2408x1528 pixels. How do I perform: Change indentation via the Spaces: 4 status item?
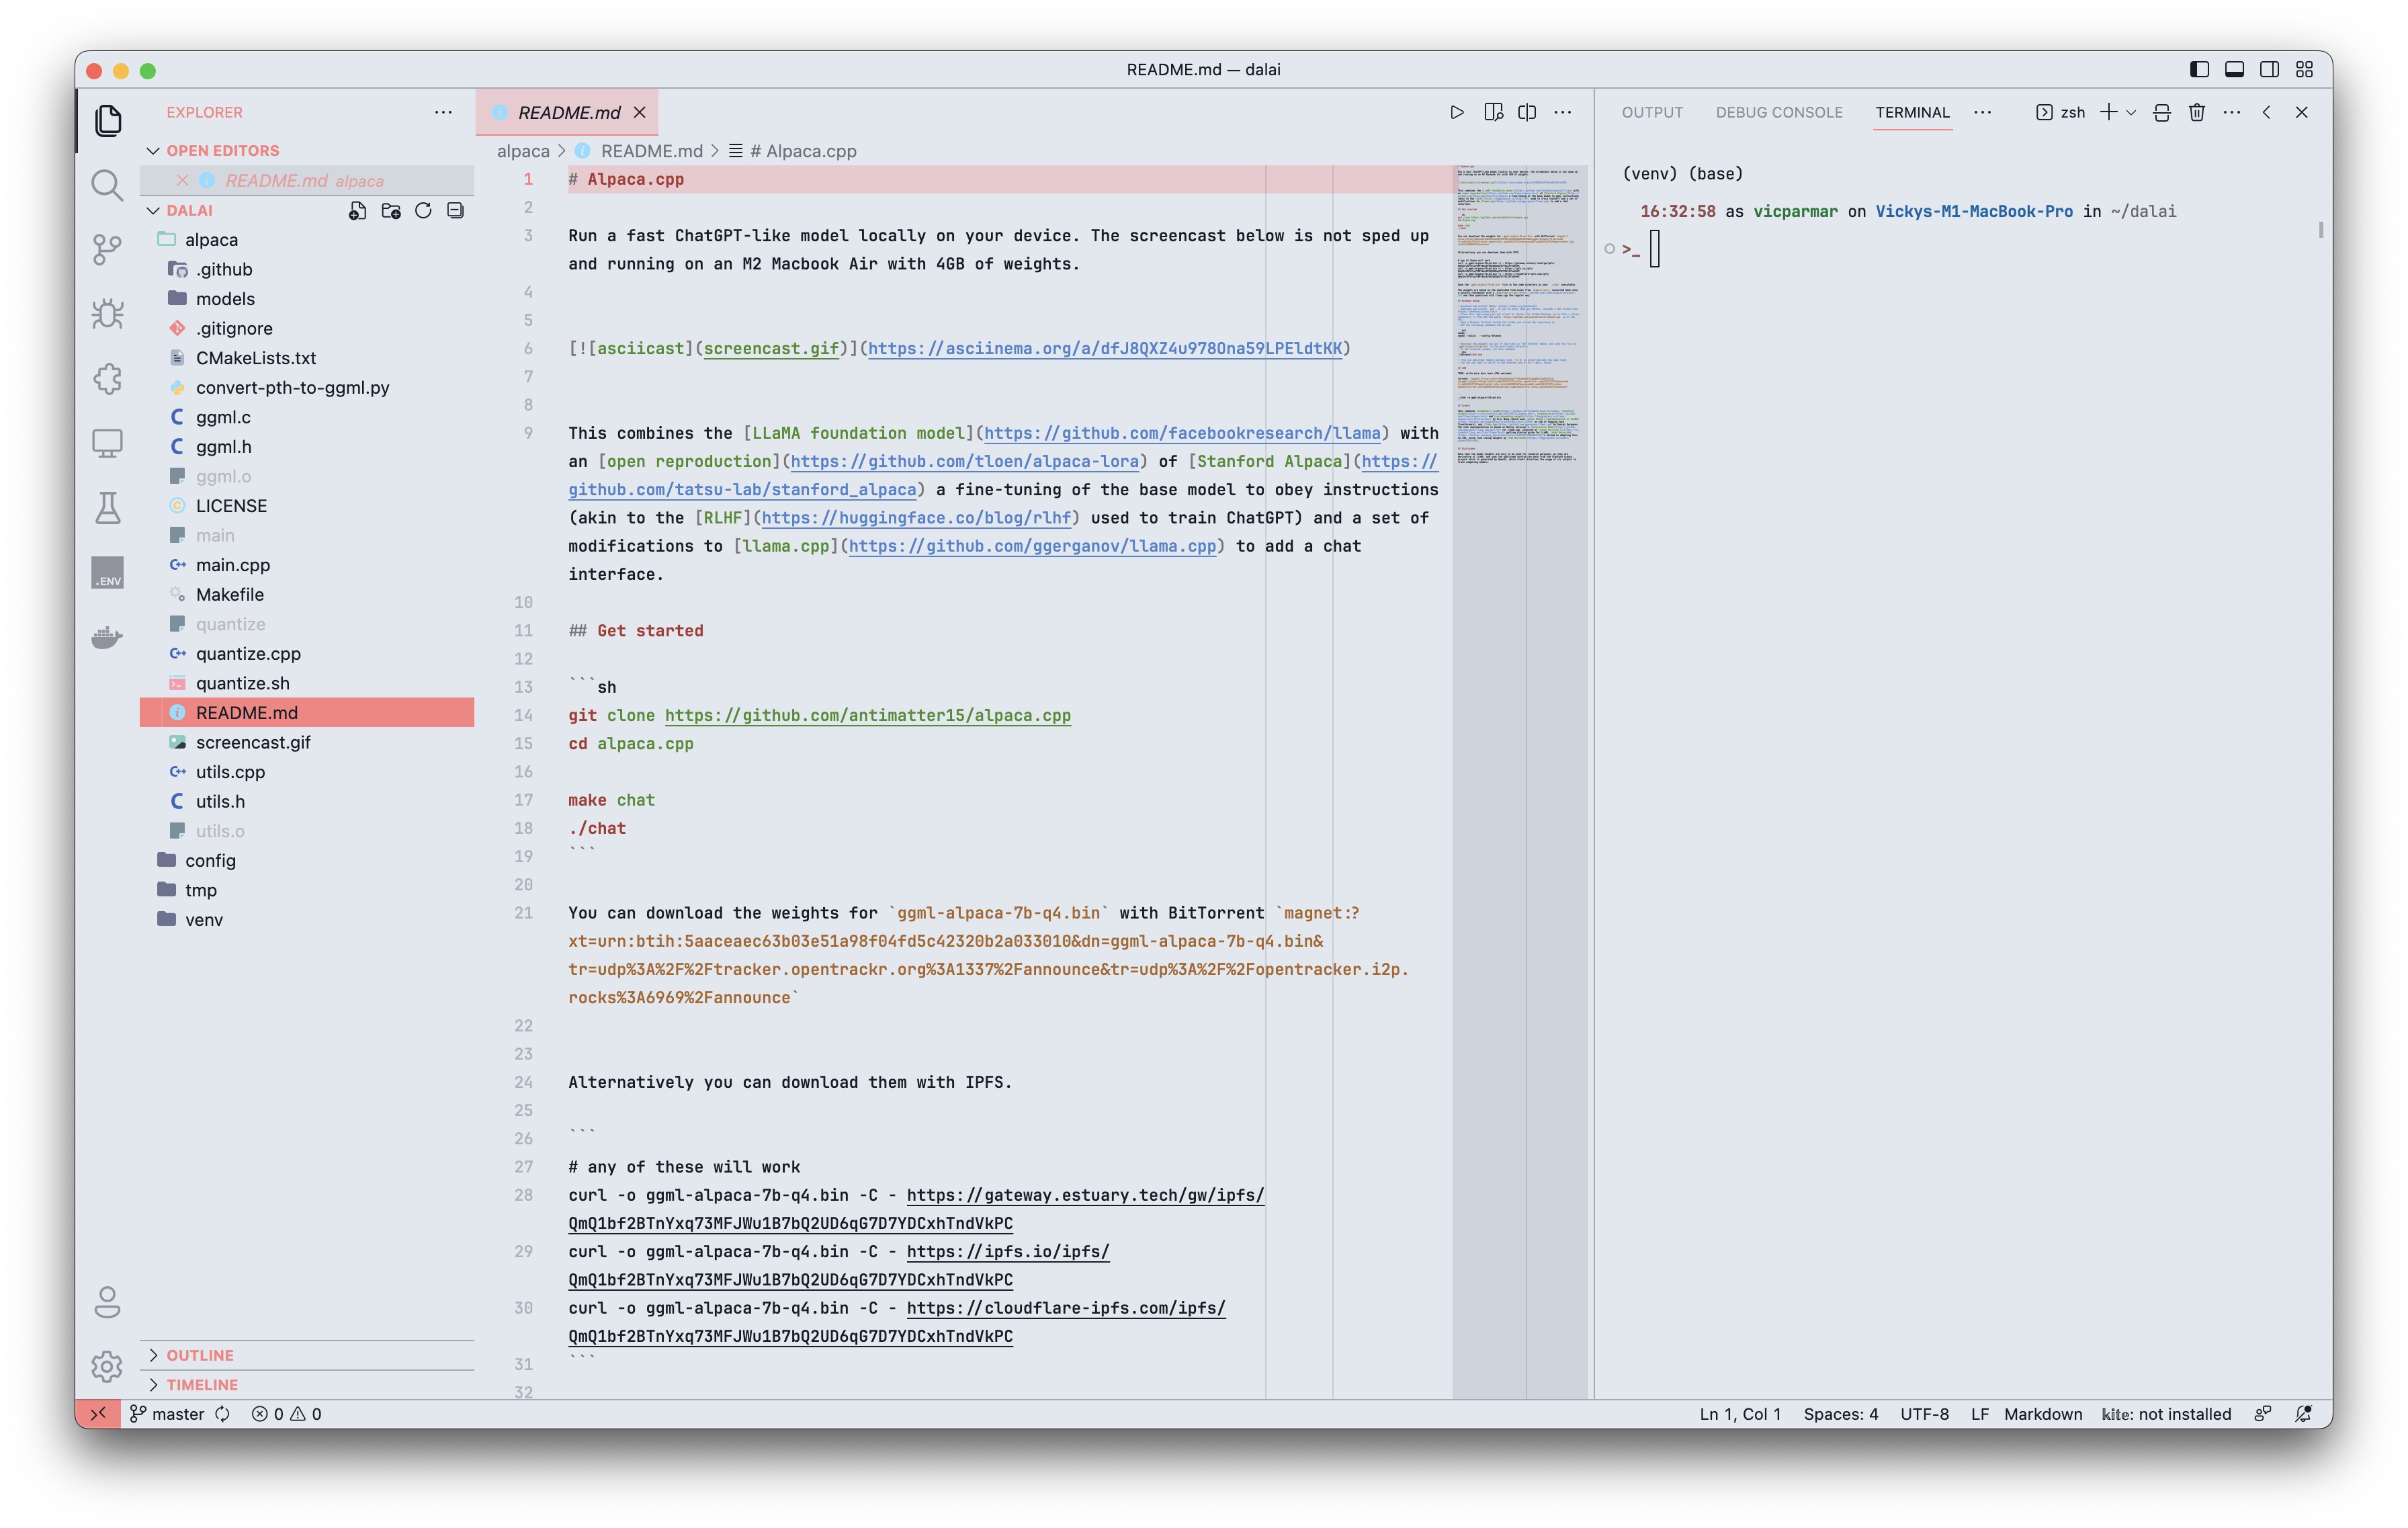[x=1840, y=1413]
